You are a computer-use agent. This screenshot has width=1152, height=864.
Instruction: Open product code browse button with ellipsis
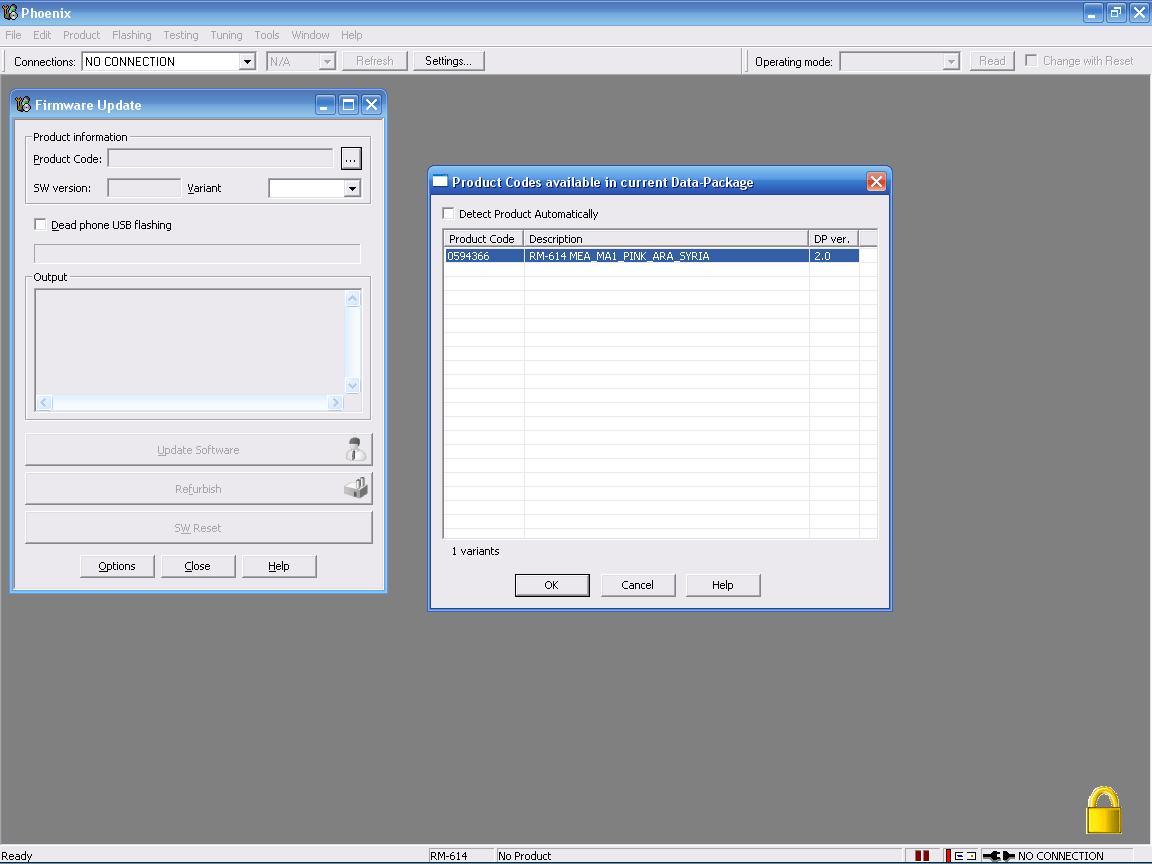351,159
